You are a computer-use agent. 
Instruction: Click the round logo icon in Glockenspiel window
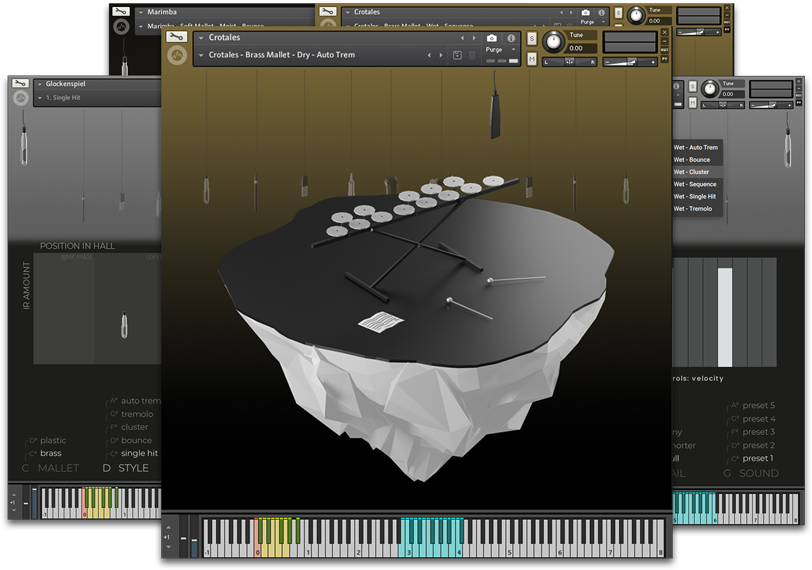point(21,97)
